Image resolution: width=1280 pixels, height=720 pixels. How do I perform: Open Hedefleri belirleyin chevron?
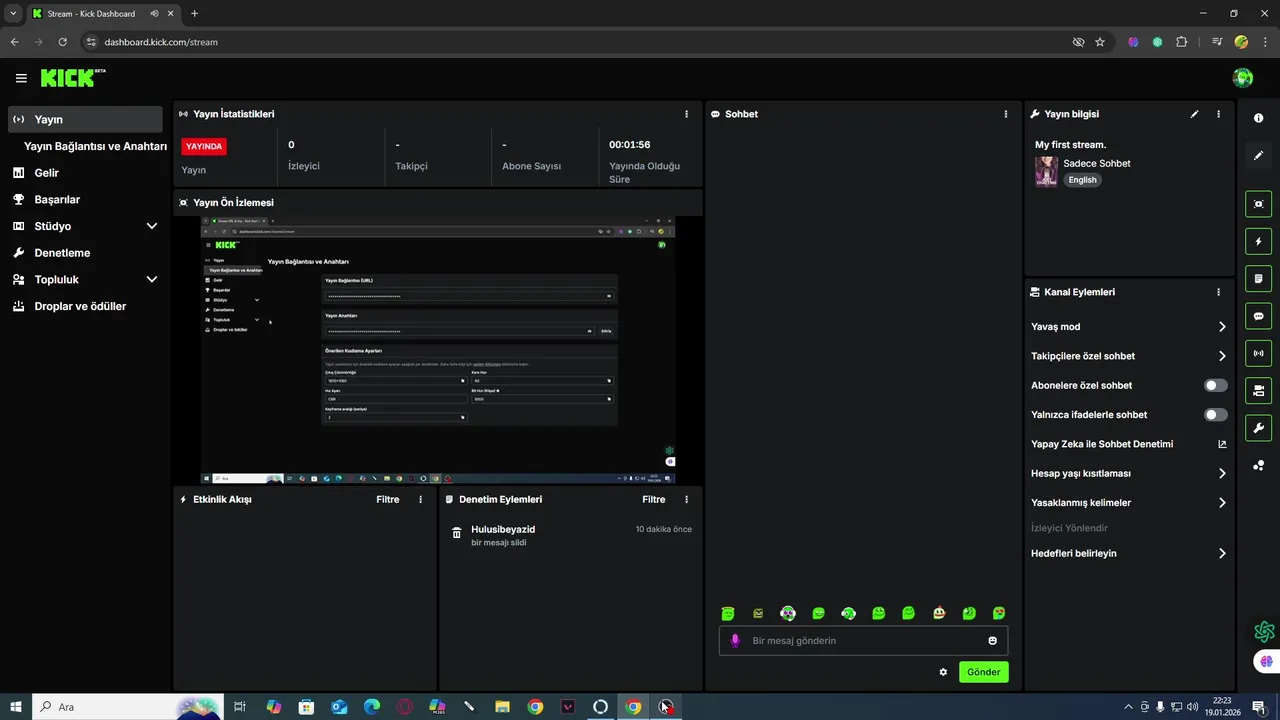pos(1222,553)
